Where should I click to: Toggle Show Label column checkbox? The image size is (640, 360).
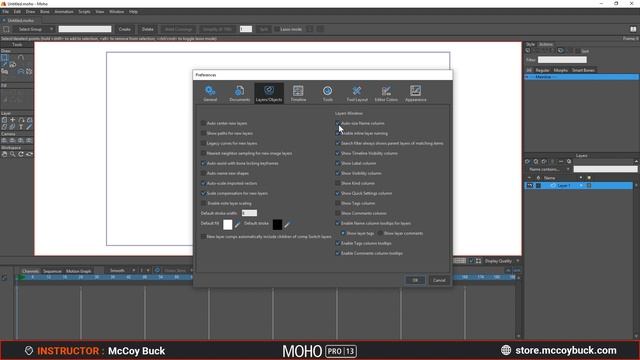click(338, 163)
